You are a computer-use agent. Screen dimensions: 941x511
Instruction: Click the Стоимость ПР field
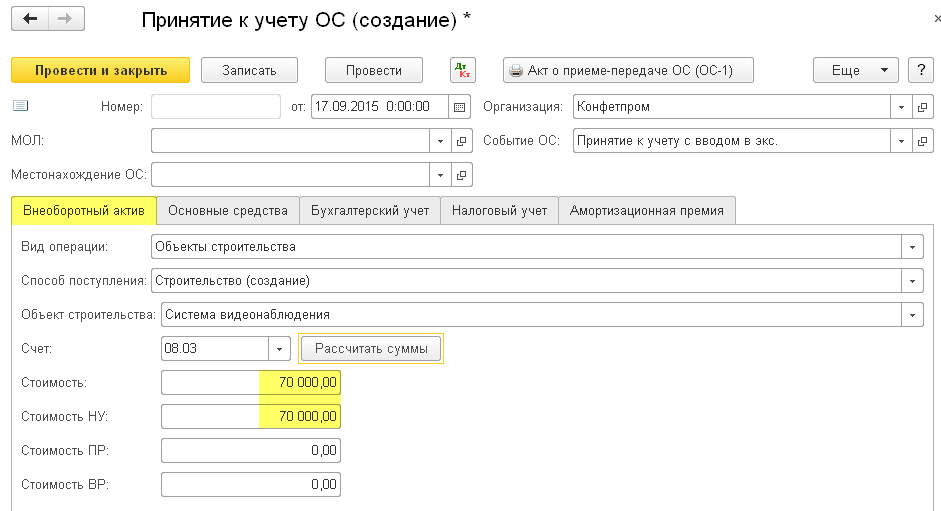click(x=251, y=450)
